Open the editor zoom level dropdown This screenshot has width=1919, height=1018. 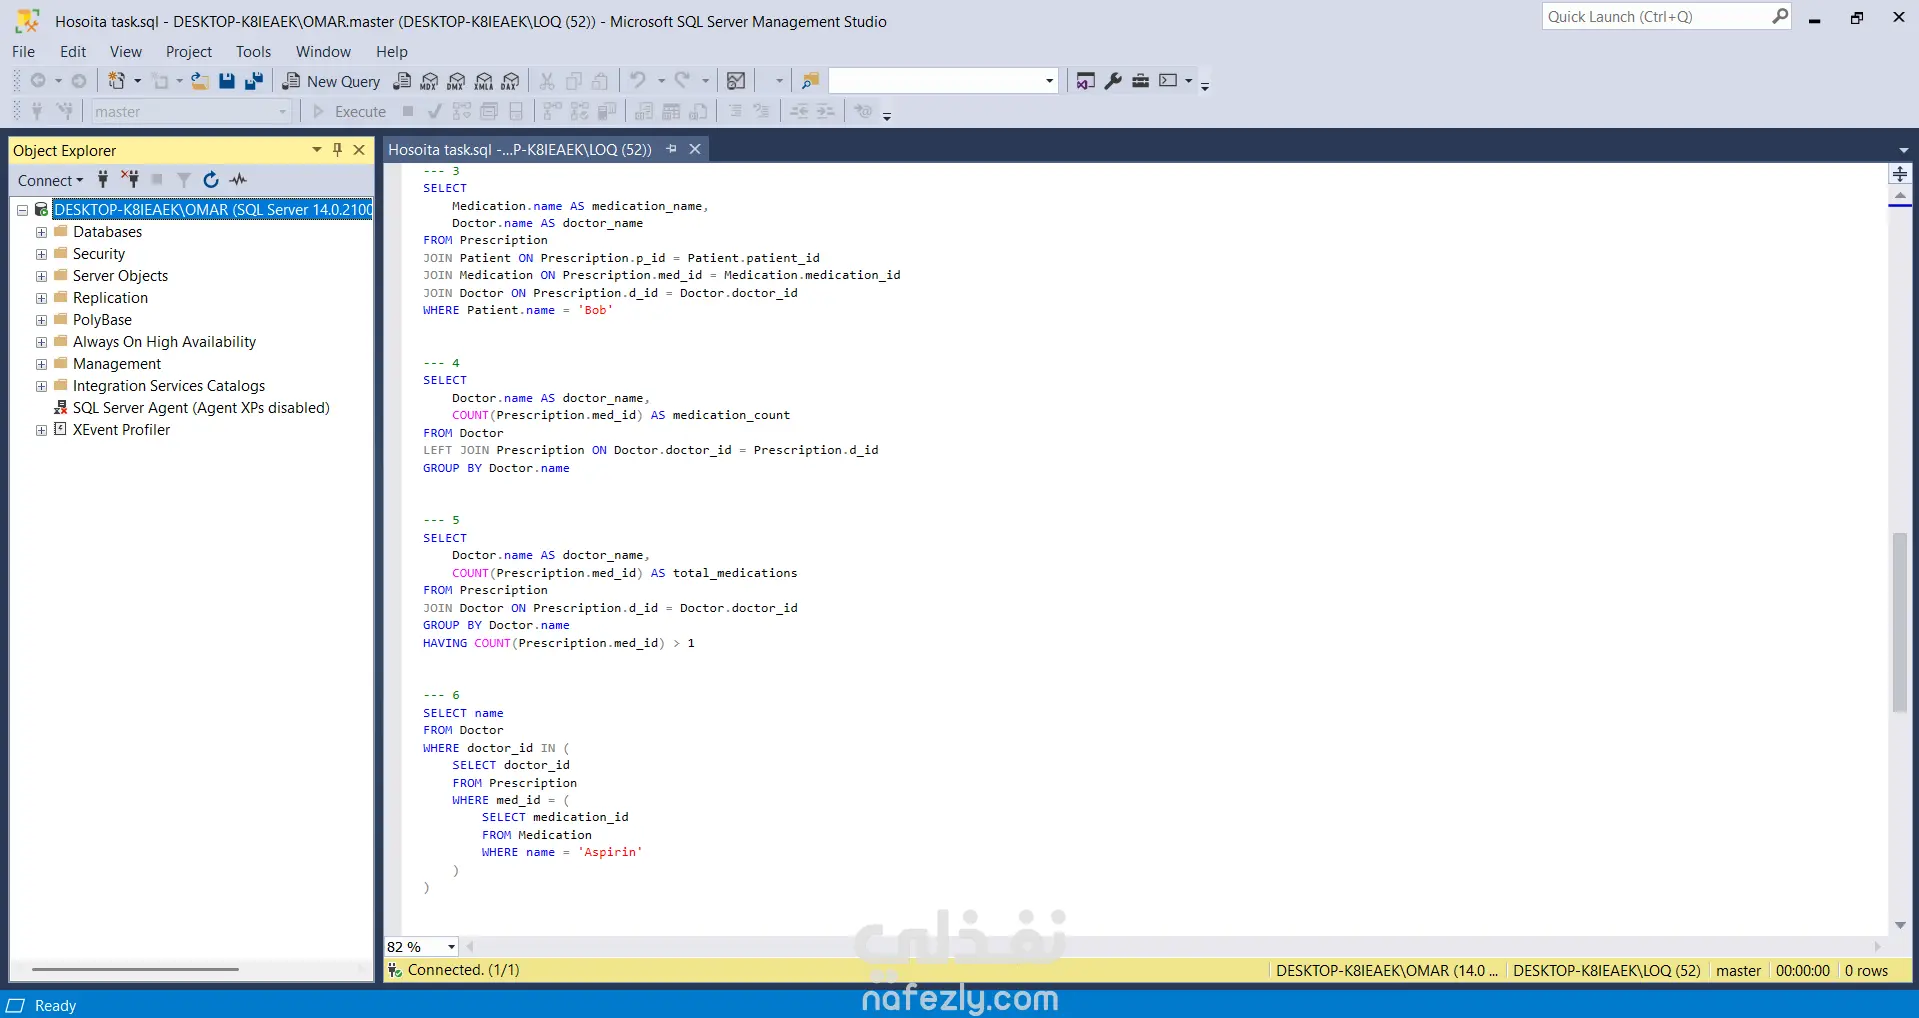point(451,947)
